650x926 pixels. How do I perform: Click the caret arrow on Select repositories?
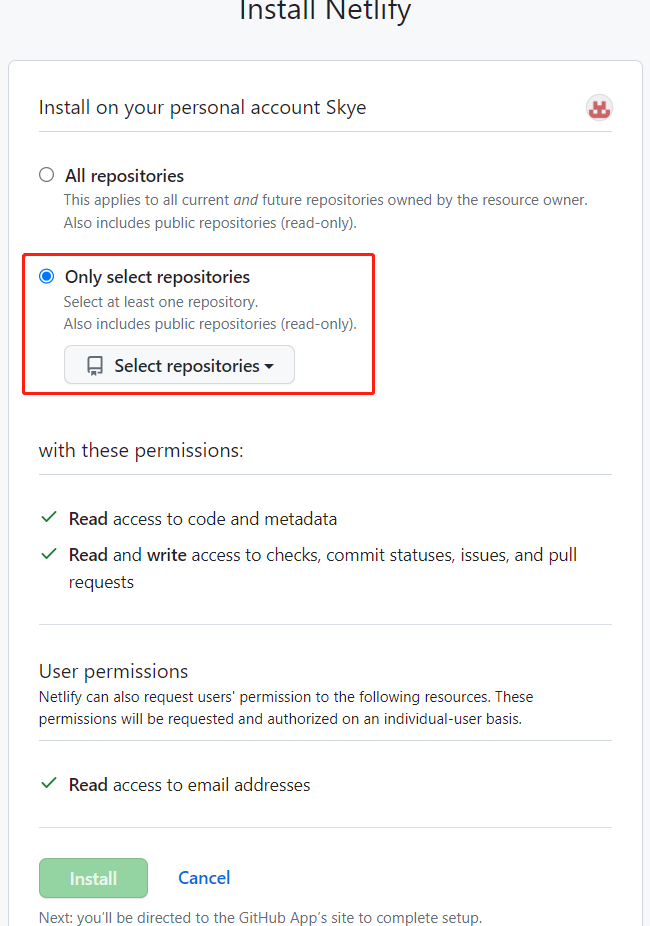[269, 367]
